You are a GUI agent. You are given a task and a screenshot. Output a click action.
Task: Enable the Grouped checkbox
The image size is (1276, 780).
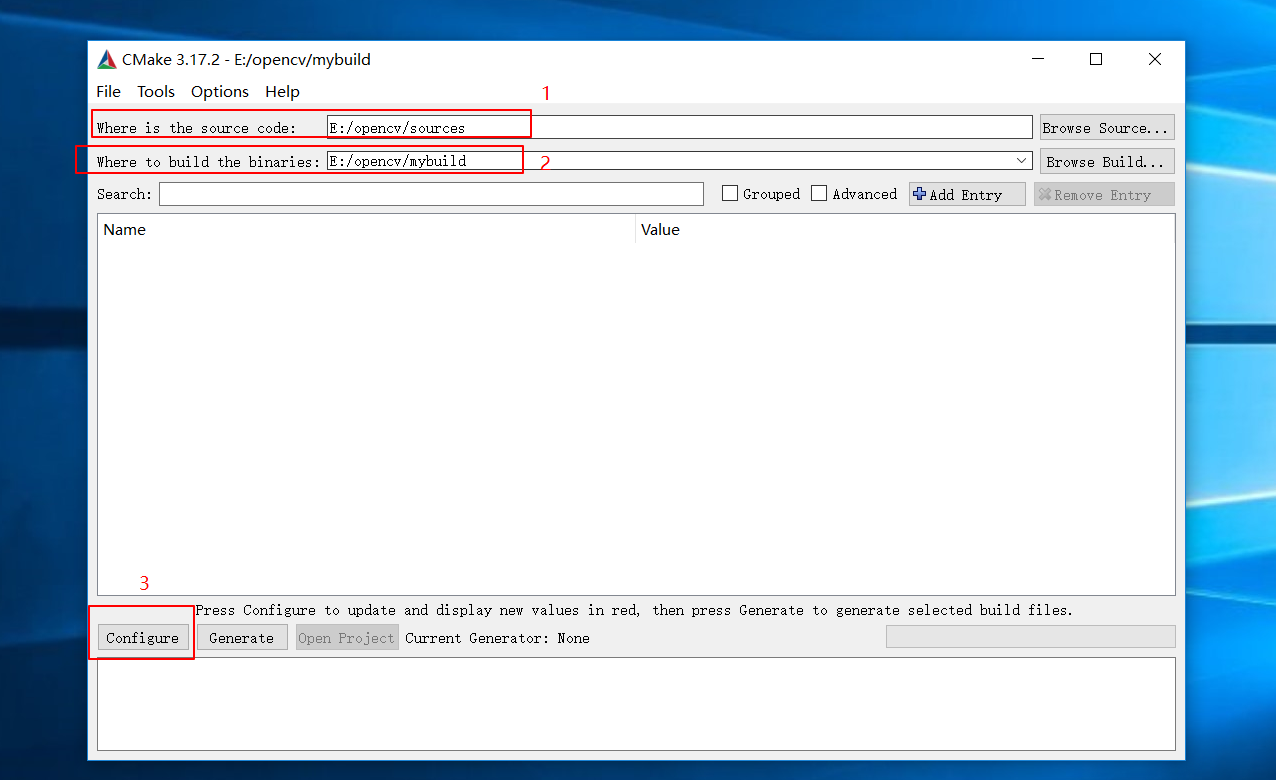point(730,194)
